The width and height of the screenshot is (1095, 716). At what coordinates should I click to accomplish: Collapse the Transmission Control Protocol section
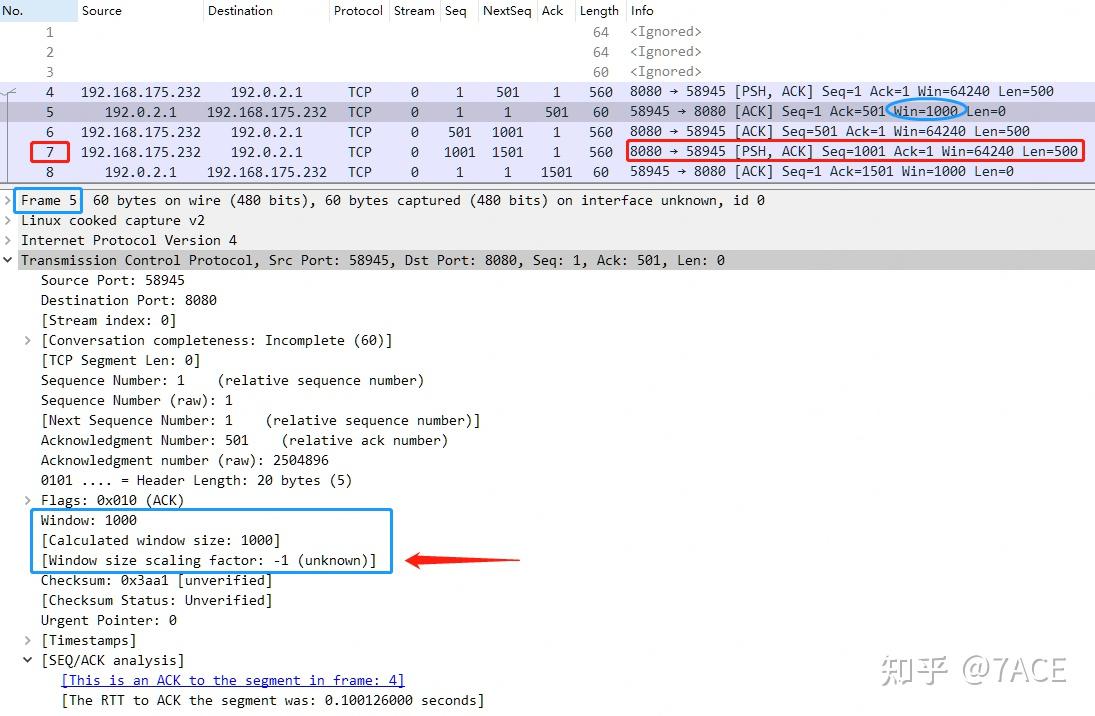tap(8, 260)
